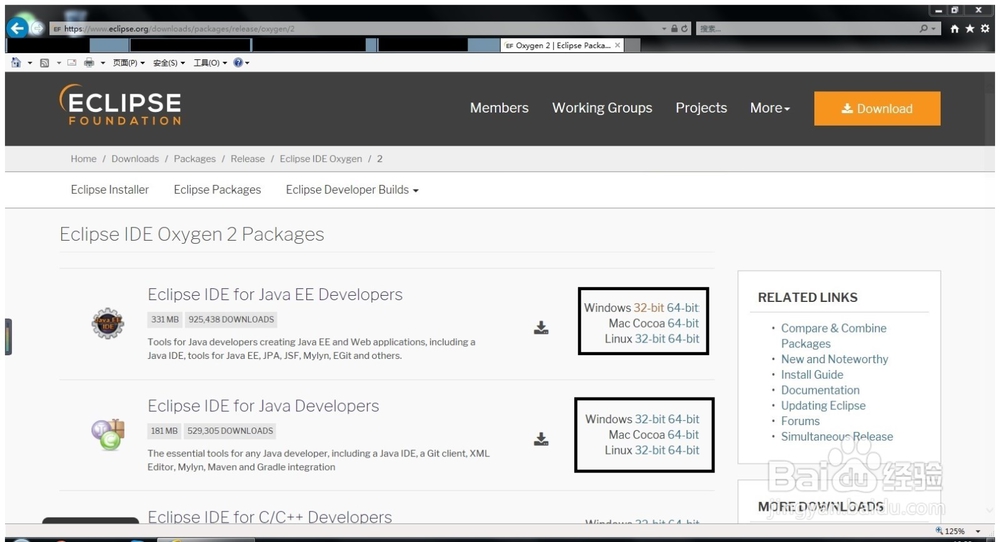Close the Oxygen 2 Eclipse Packages tab
Image resolution: width=1000 pixels, height=542 pixels.
click(617, 45)
